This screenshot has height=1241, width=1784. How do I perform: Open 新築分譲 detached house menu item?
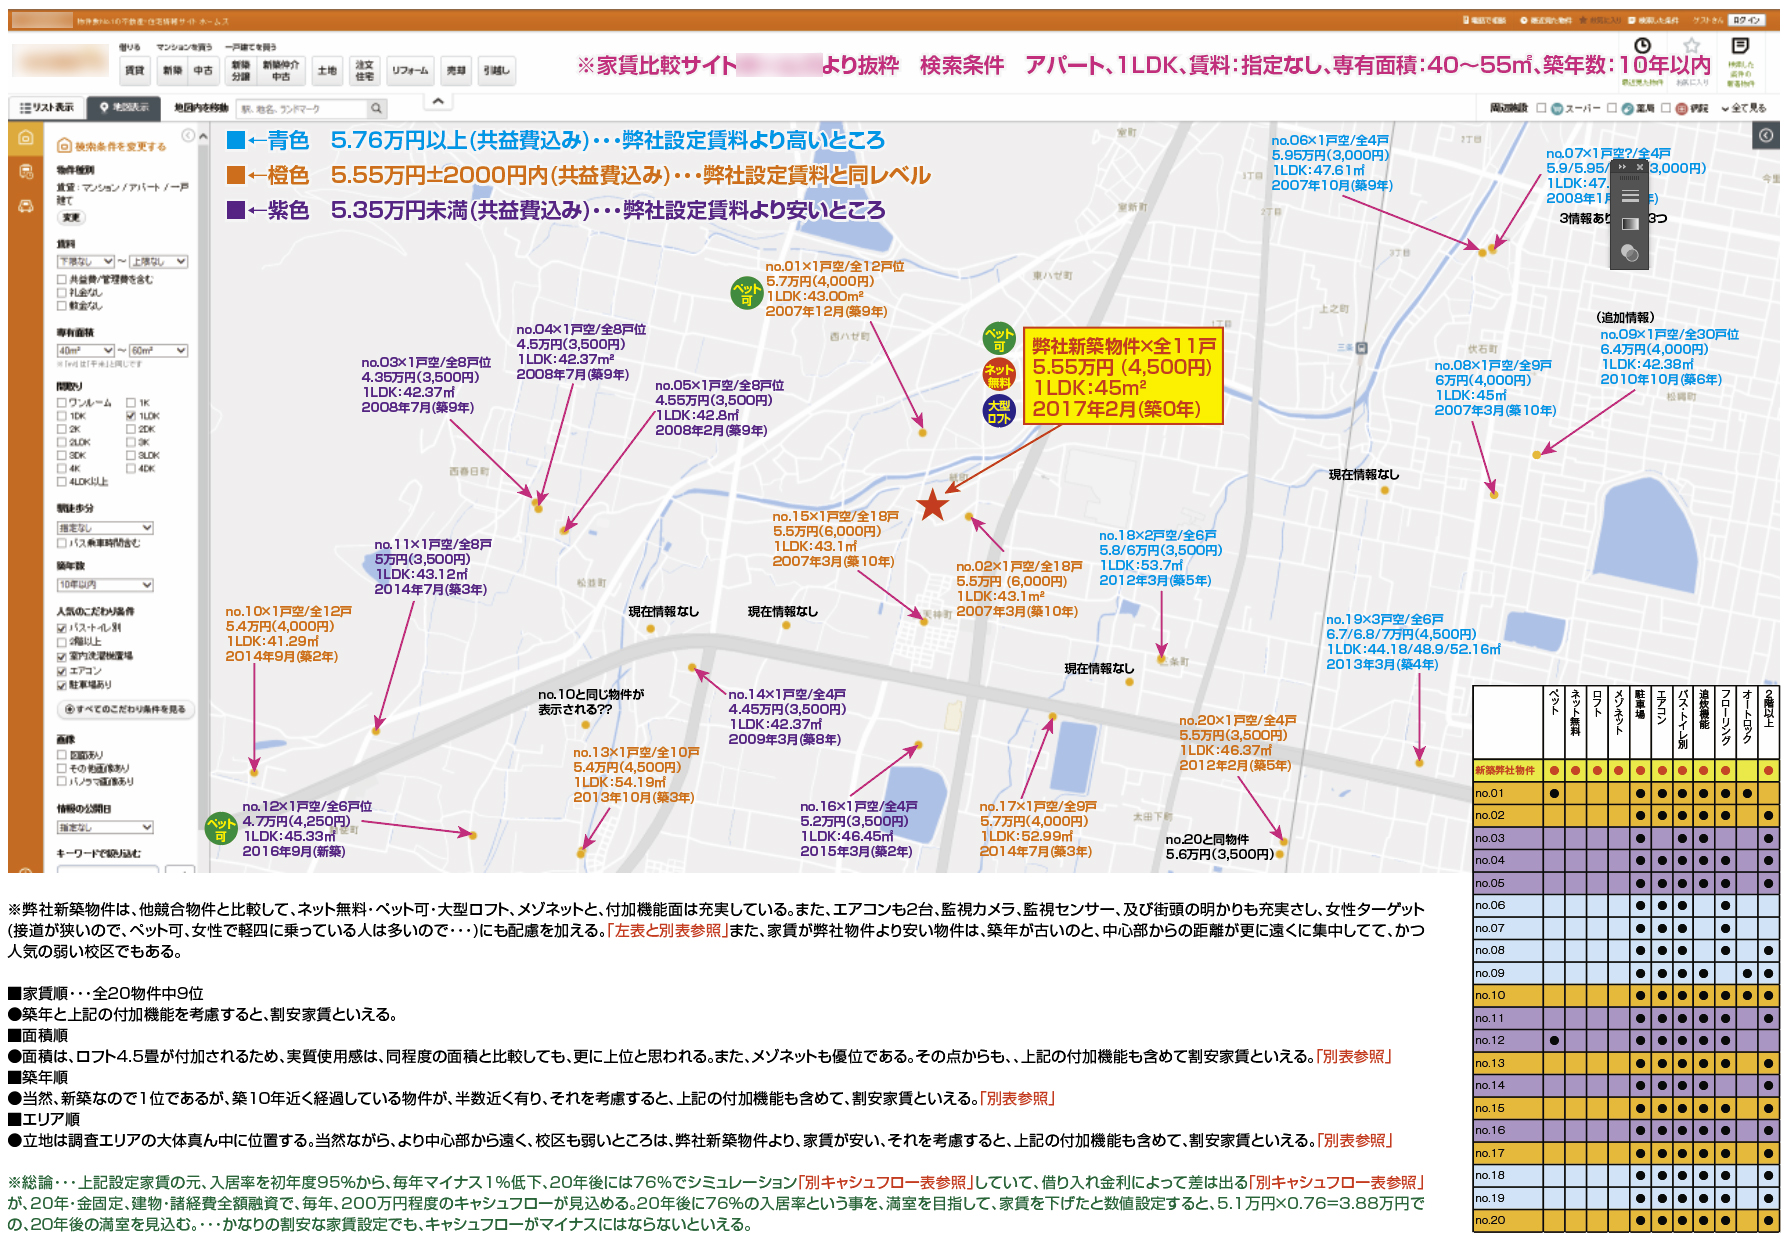[x=241, y=70]
